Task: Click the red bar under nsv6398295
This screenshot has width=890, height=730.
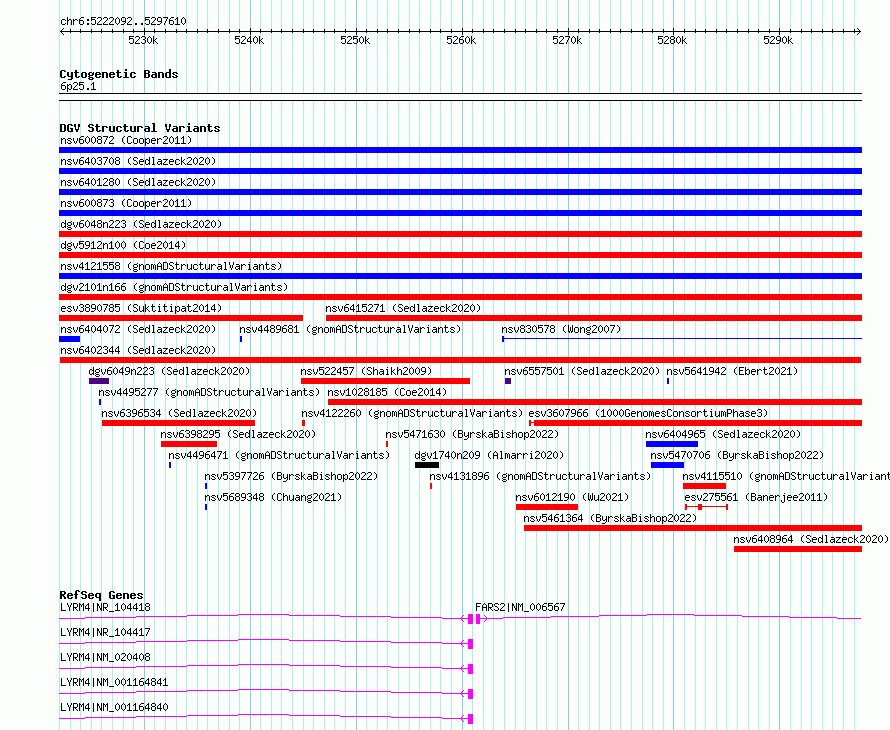Action: click(x=189, y=444)
